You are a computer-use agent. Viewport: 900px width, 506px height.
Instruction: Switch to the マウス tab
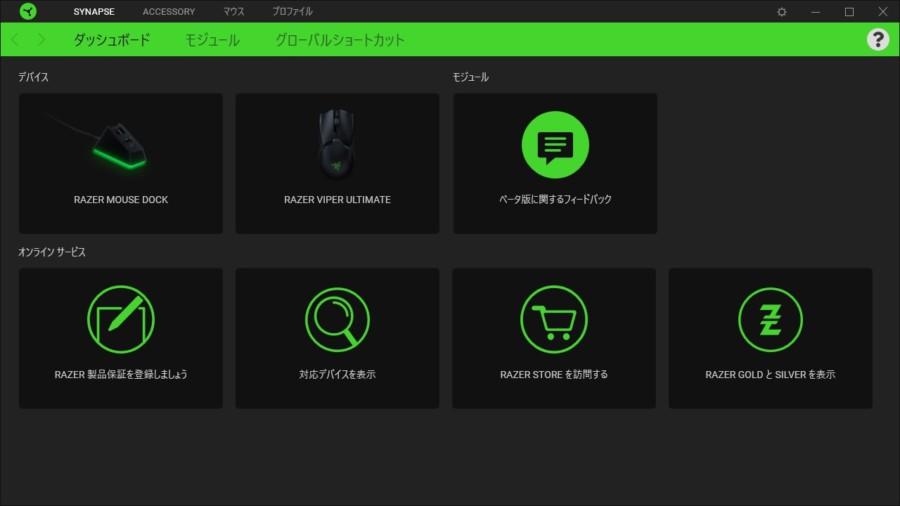(233, 12)
